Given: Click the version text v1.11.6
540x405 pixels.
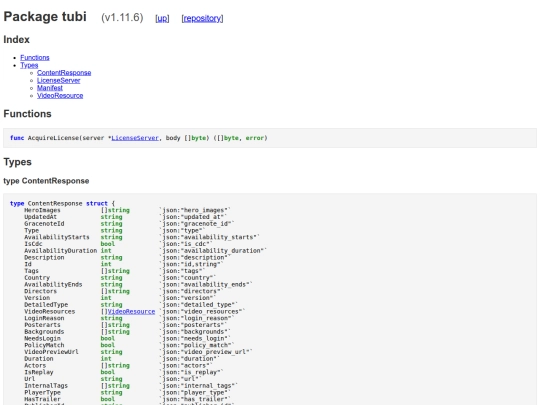Looking at the screenshot, I should [122, 18].
